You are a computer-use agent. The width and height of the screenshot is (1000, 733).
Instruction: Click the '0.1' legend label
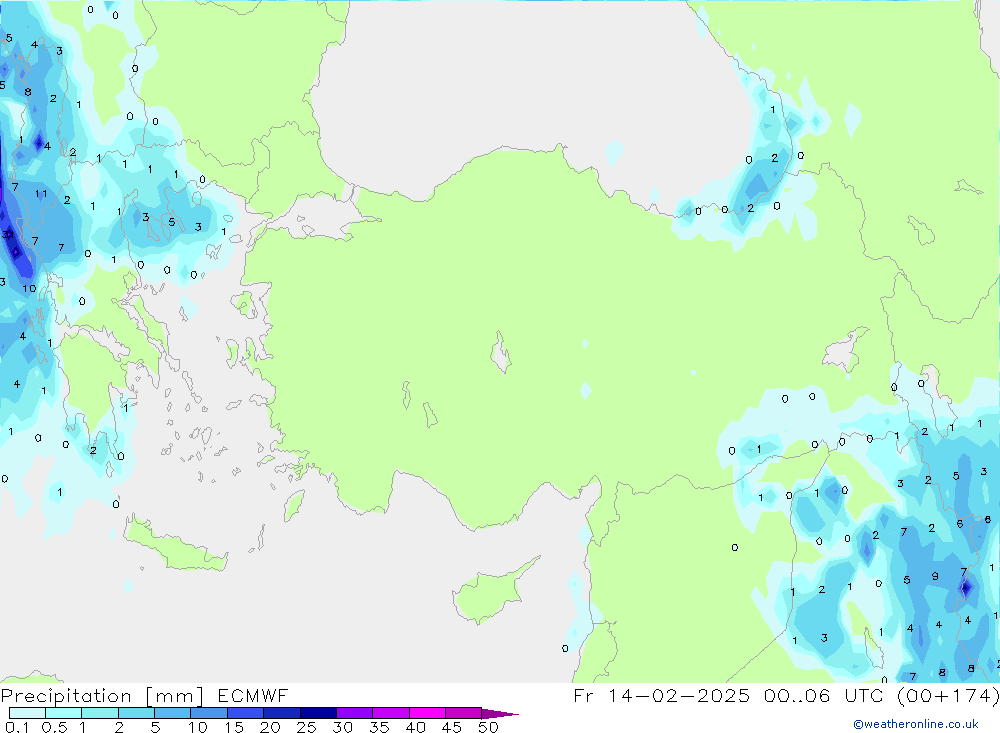coord(17,727)
